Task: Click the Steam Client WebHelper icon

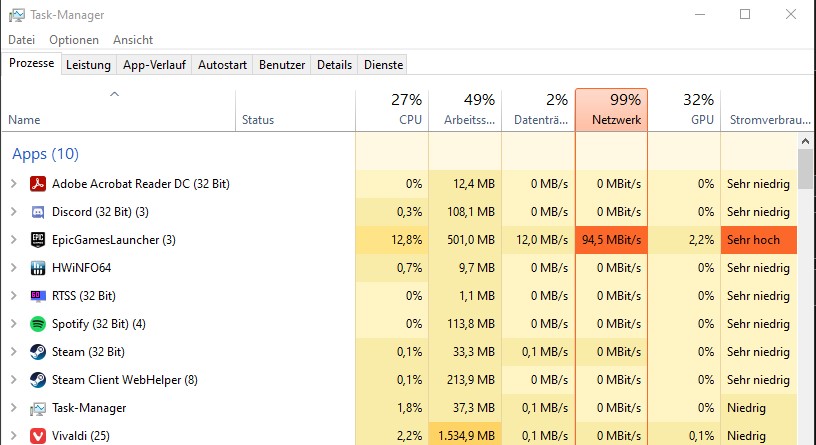Action: pos(37,380)
